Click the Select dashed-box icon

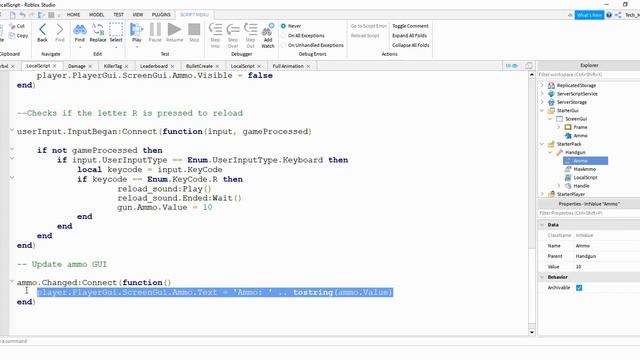coord(116,29)
